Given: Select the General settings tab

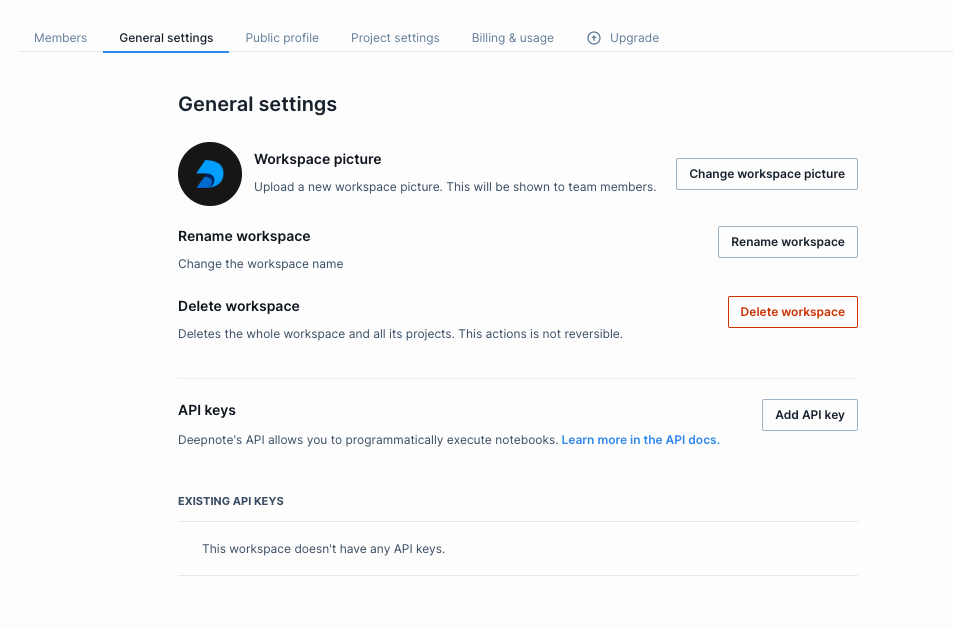Looking at the screenshot, I should point(166,38).
